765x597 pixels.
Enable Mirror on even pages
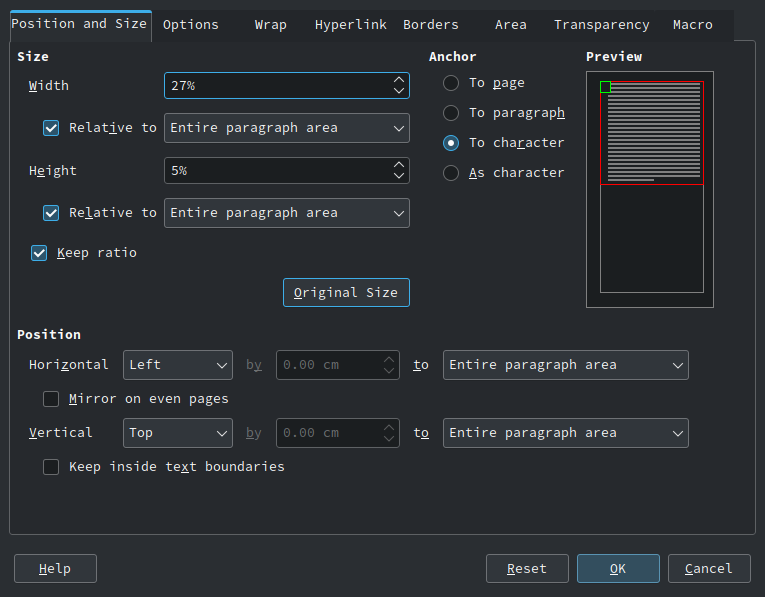pos(51,399)
